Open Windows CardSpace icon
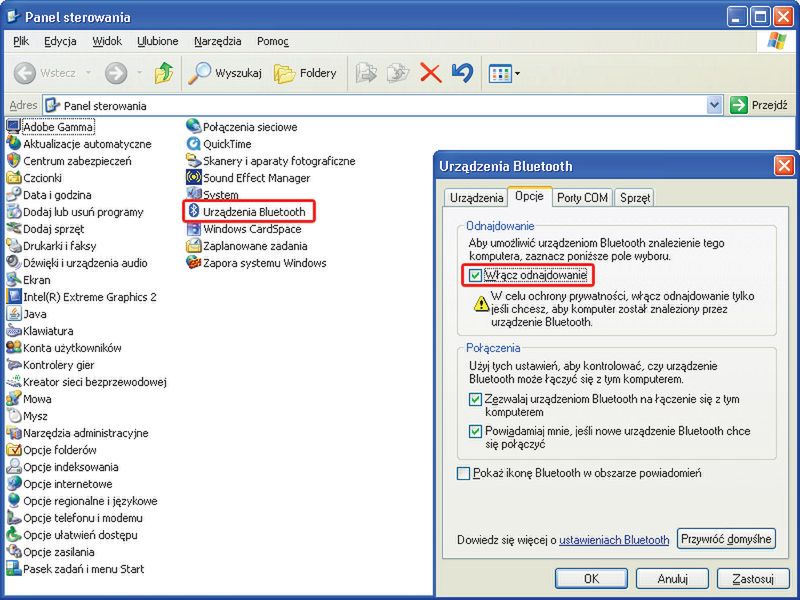This screenshot has height=600, width=800. click(193, 229)
